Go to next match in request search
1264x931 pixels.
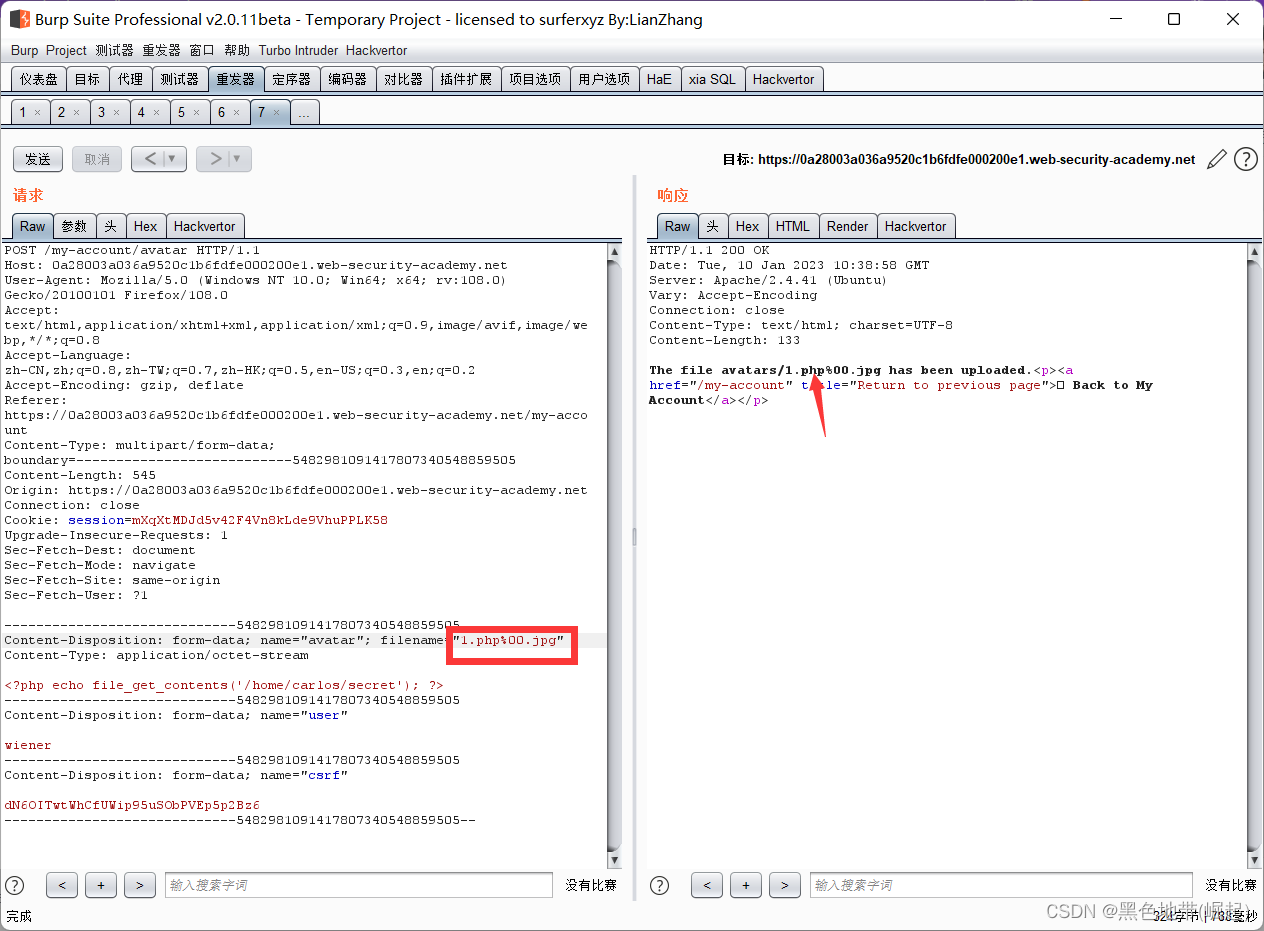[x=140, y=885]
